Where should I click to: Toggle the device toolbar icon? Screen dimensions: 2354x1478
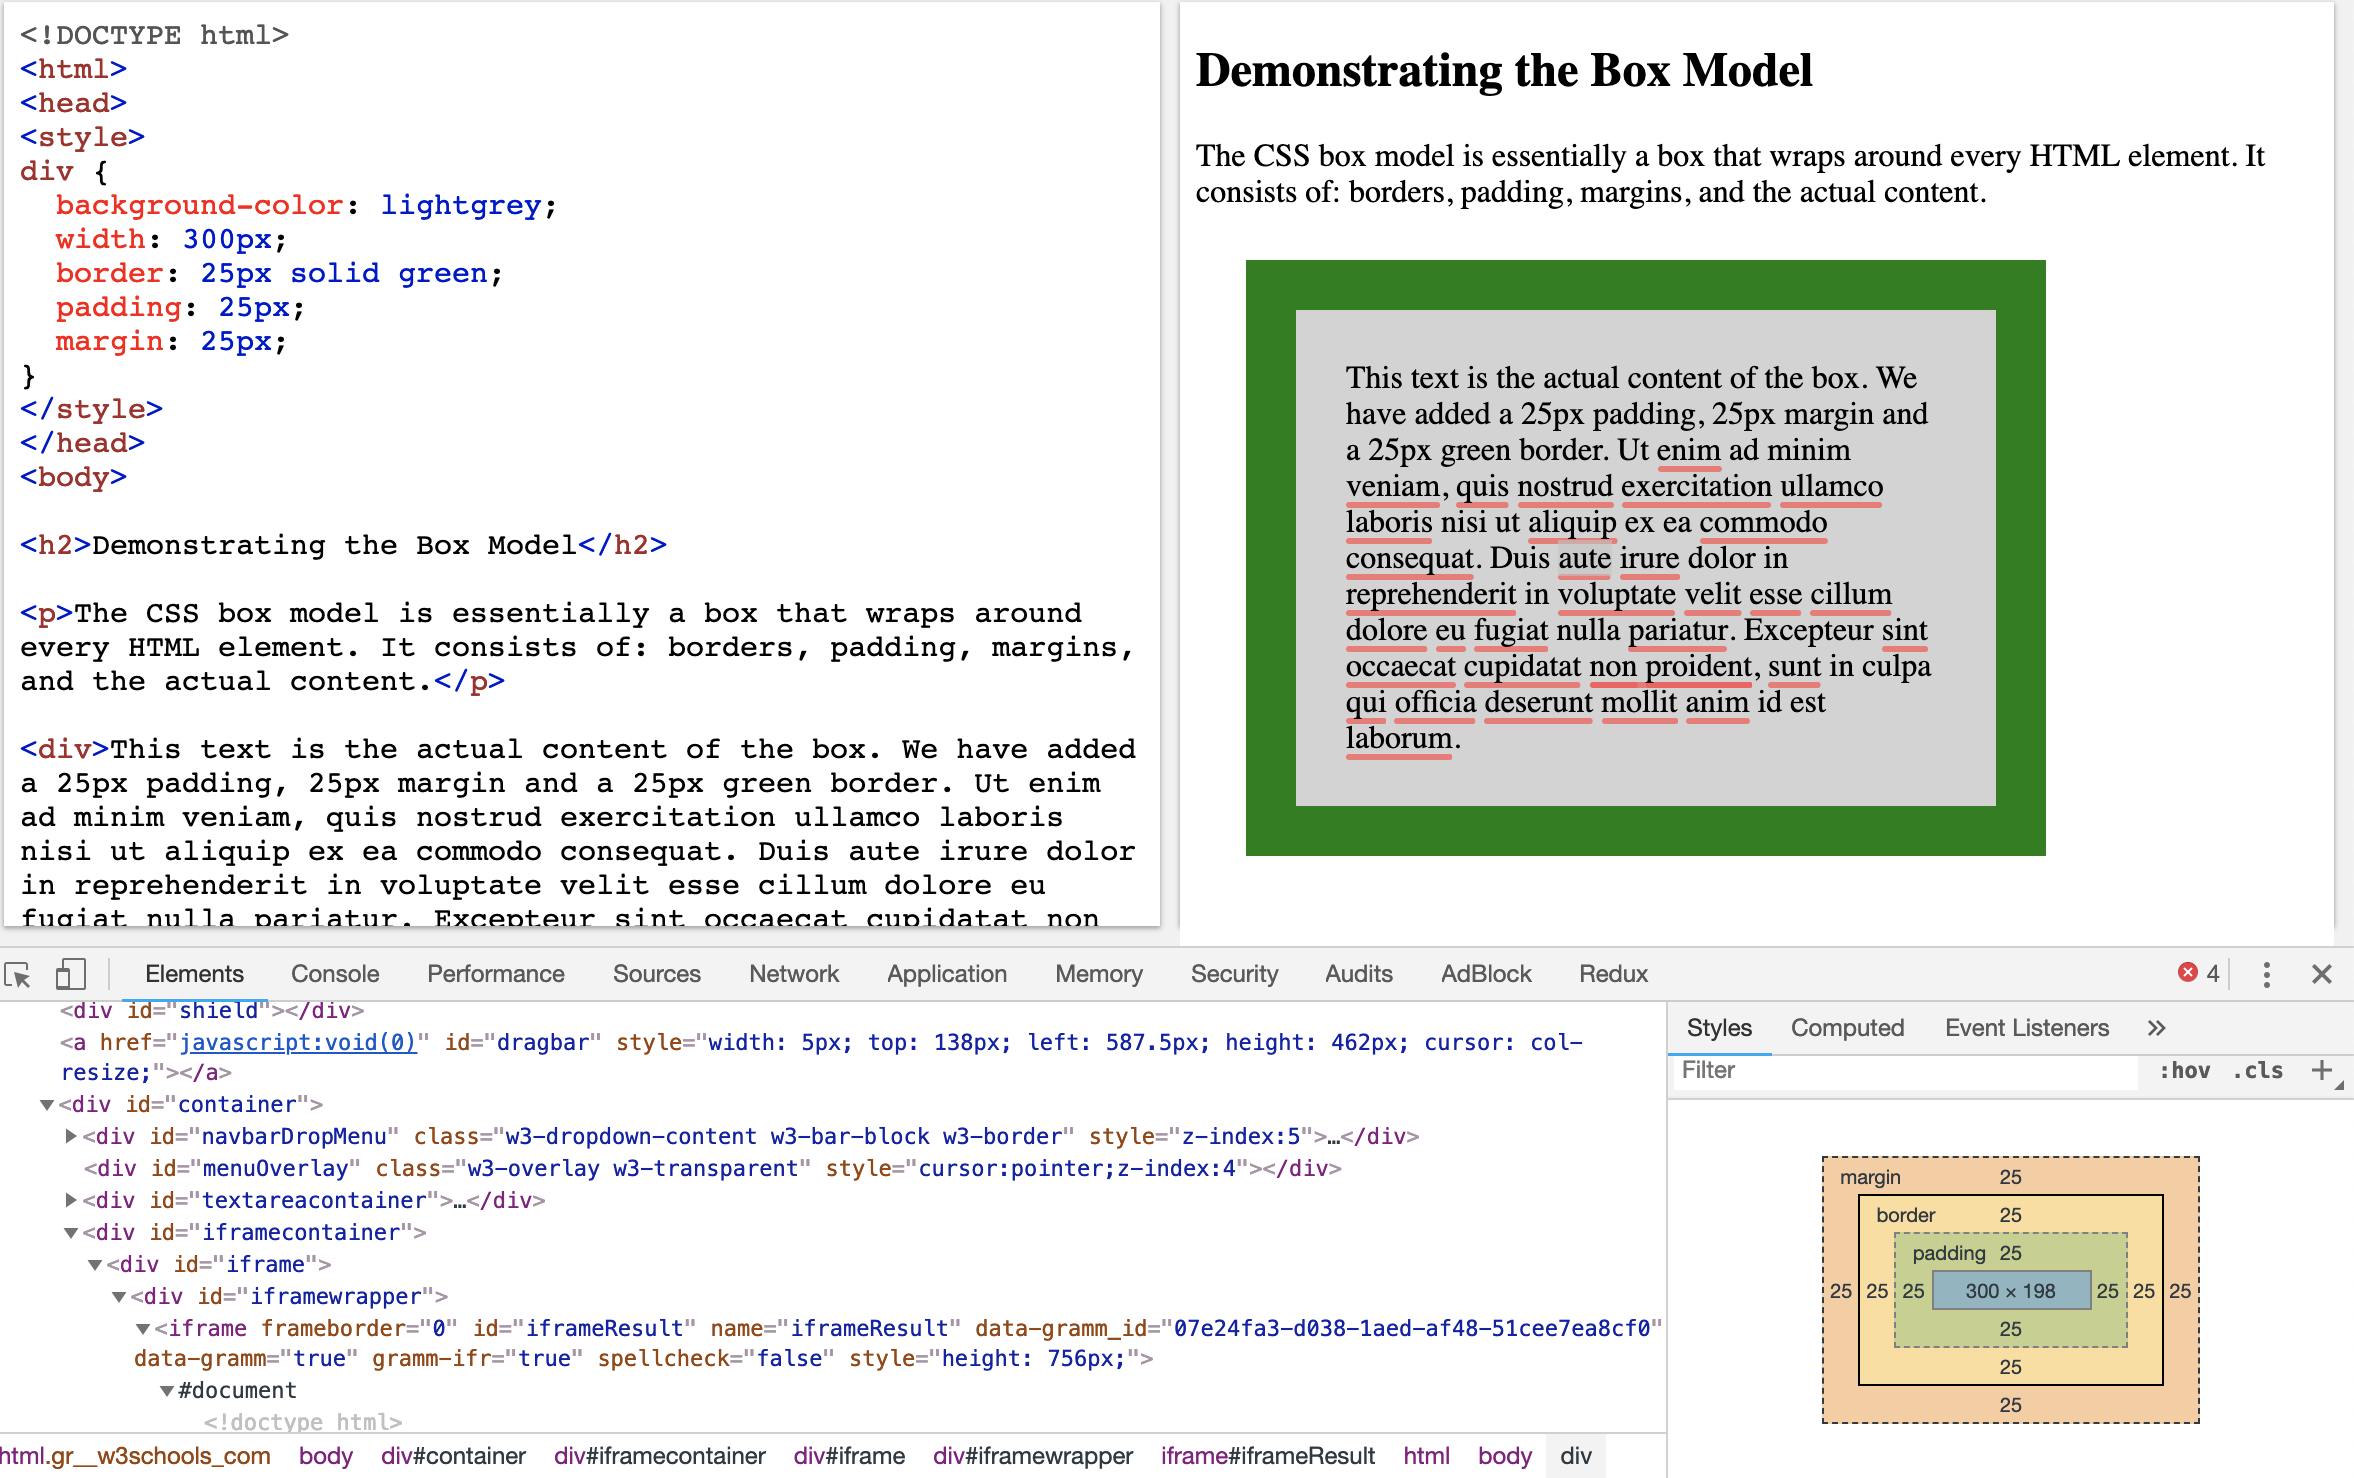[70, 974]
